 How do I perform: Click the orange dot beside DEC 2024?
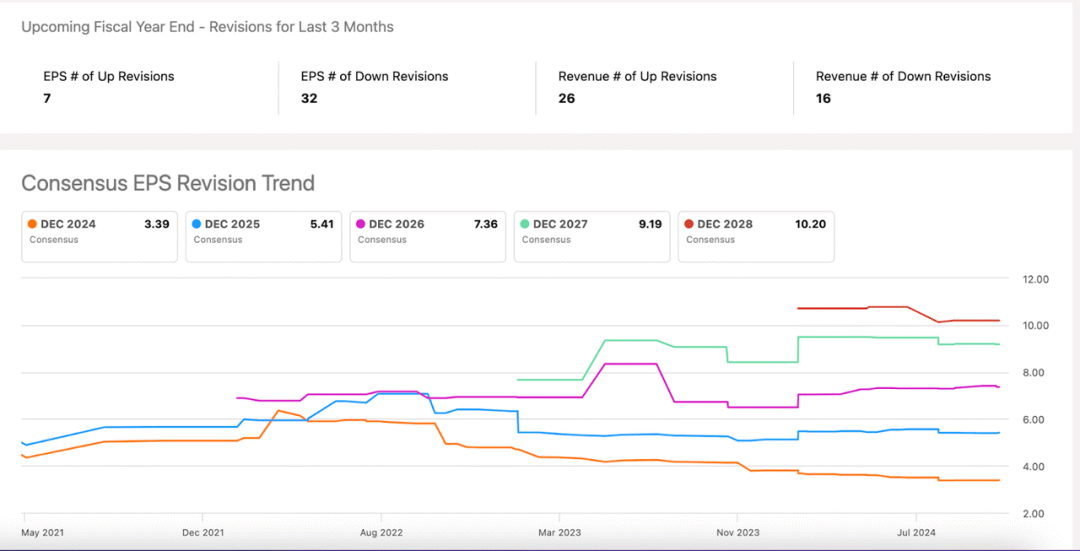point(34,225)
